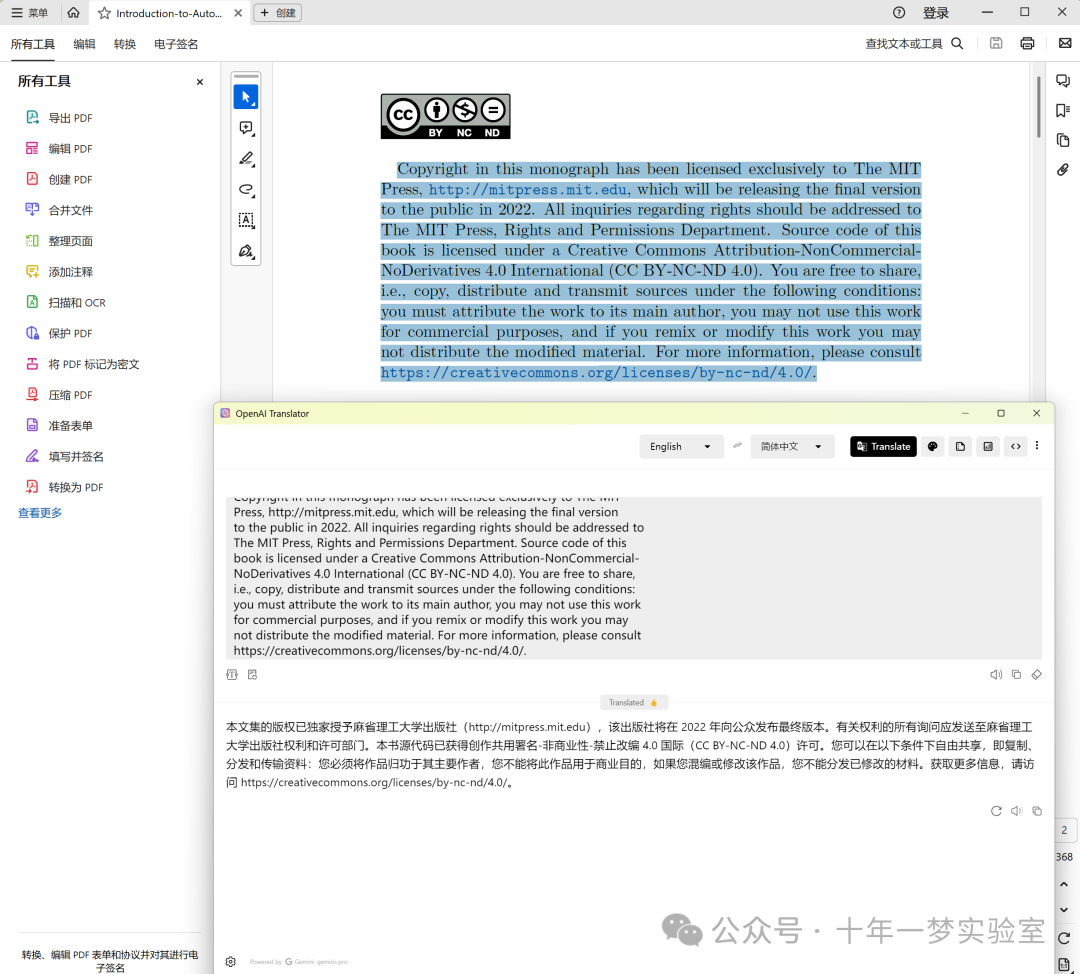Open help question mark icon
Image resolution: width=1080 pixels, height=974 pixels.
[x=899, y=12]
